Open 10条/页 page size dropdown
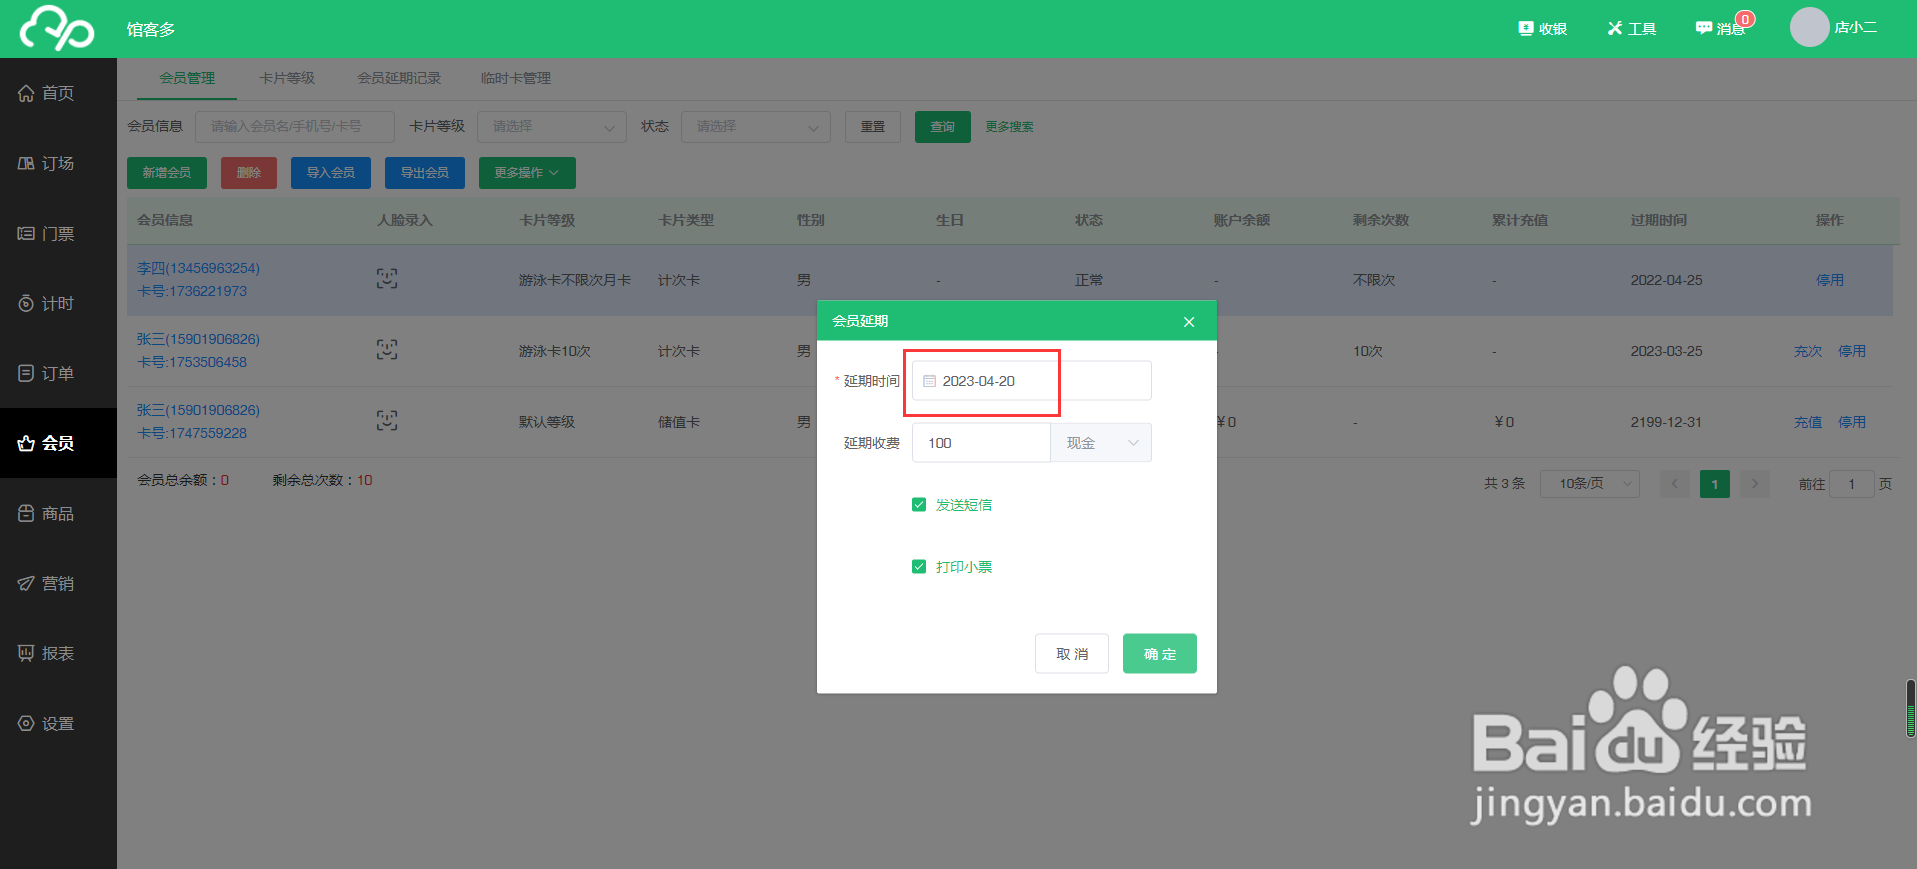Screen dimensions: 1917x869 1590,484
